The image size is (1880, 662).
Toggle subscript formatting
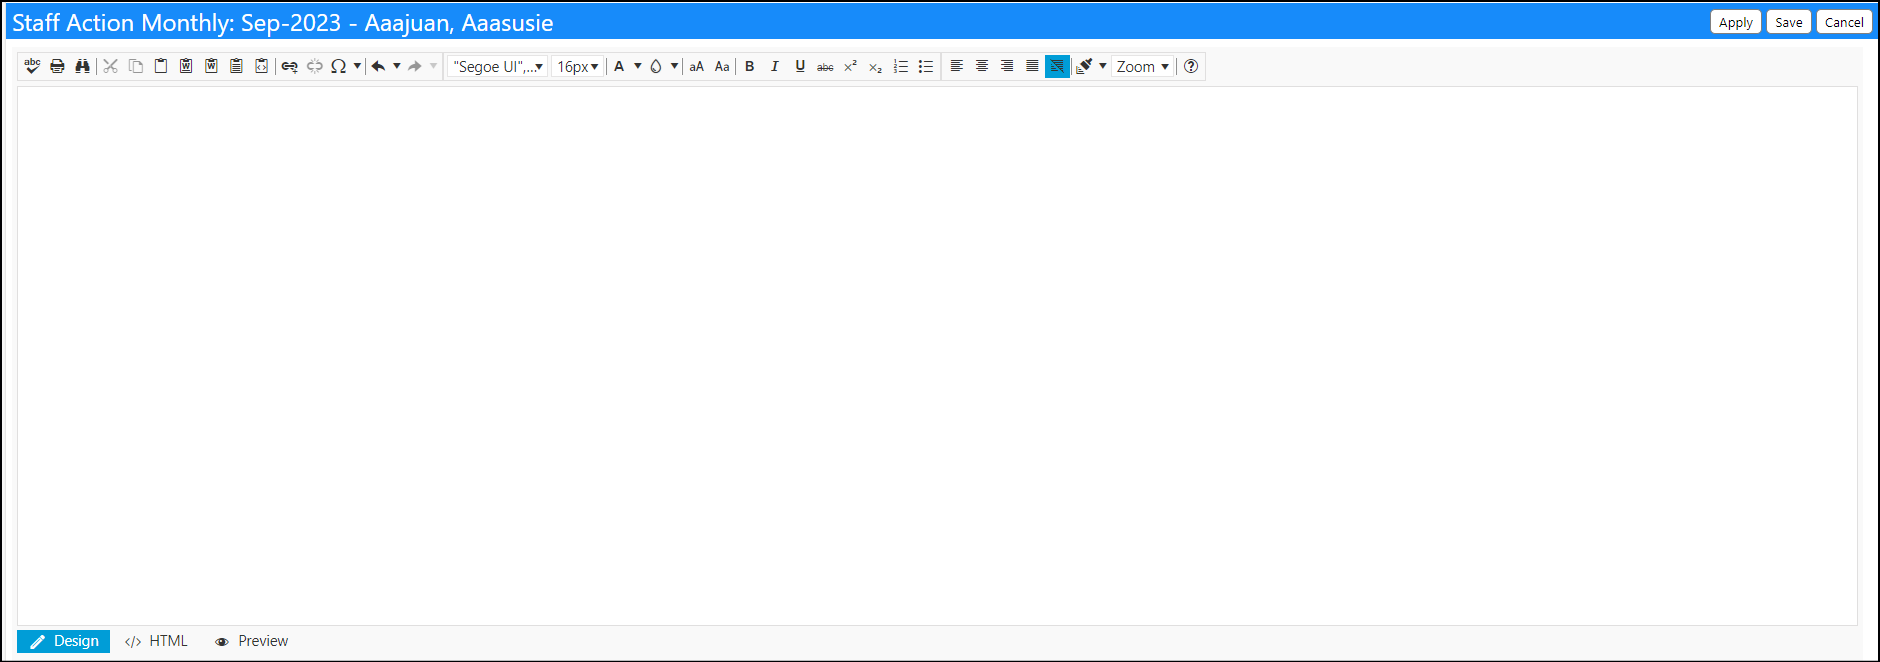[x=875, y=66]
